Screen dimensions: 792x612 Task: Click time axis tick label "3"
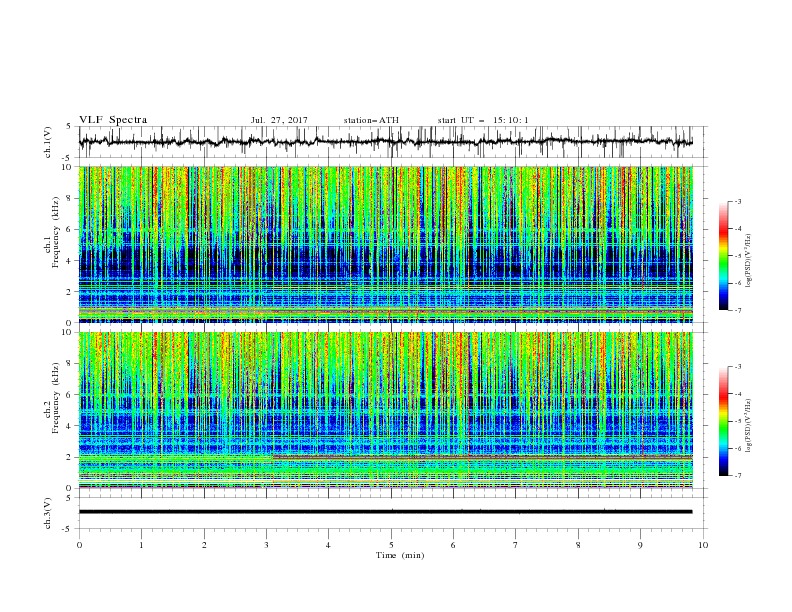point(266,545)
